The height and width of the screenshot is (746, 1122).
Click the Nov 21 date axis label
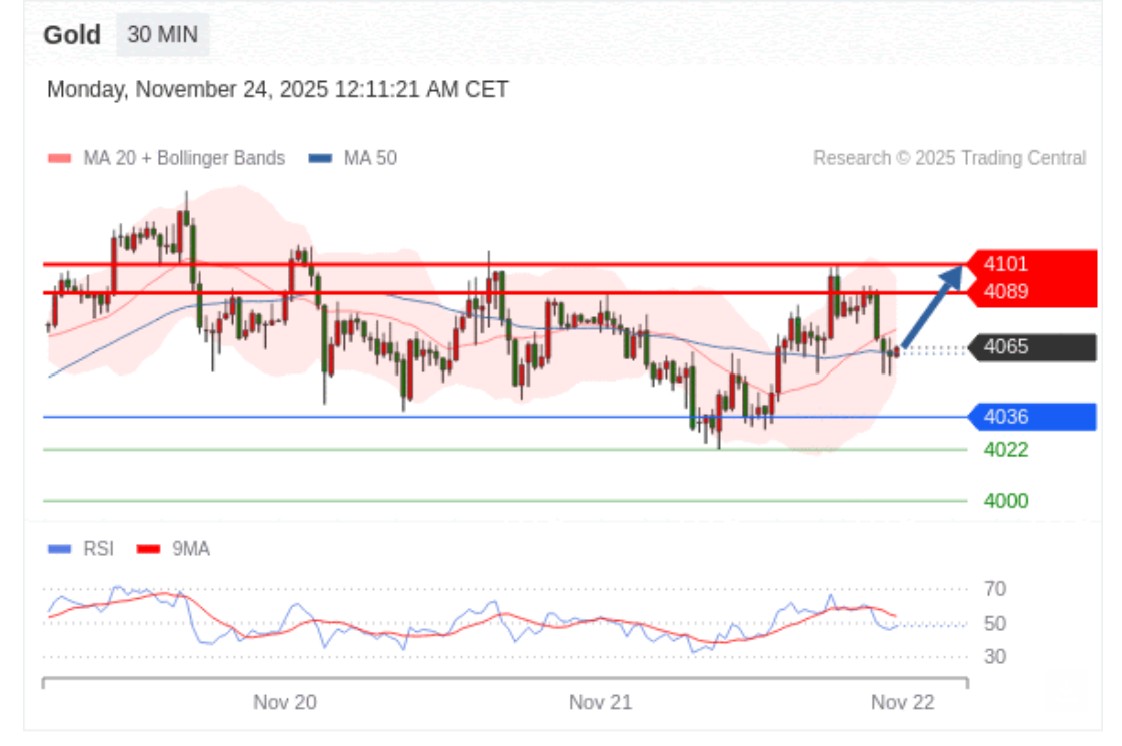[x=600, y=702]
